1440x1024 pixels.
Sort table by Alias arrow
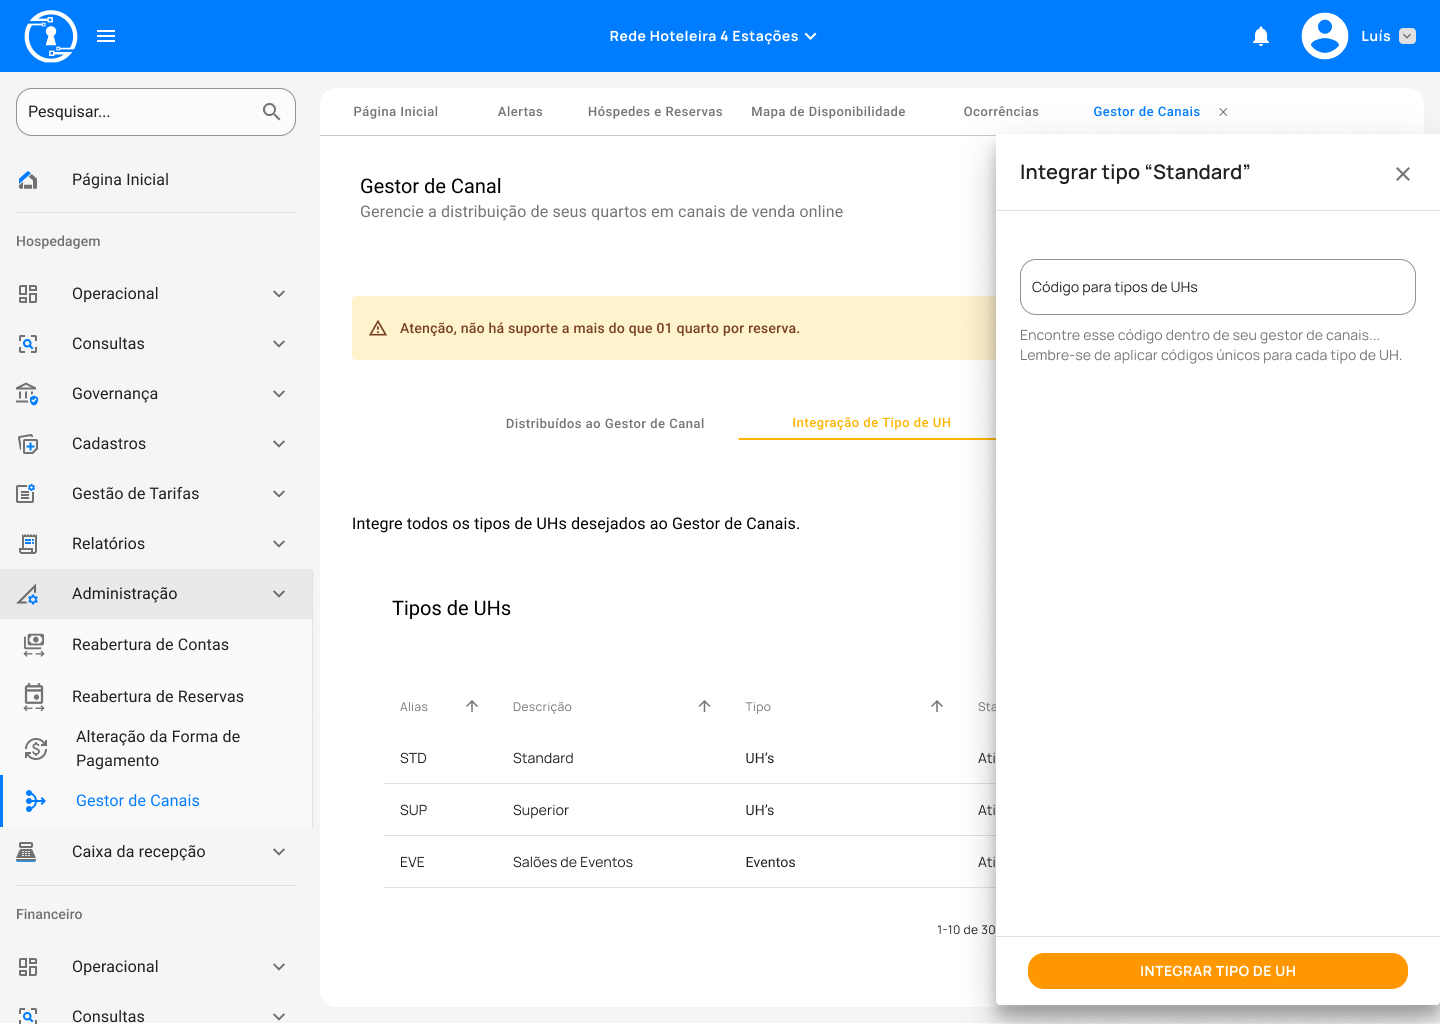pyautogui.click(x=472, y=706)
